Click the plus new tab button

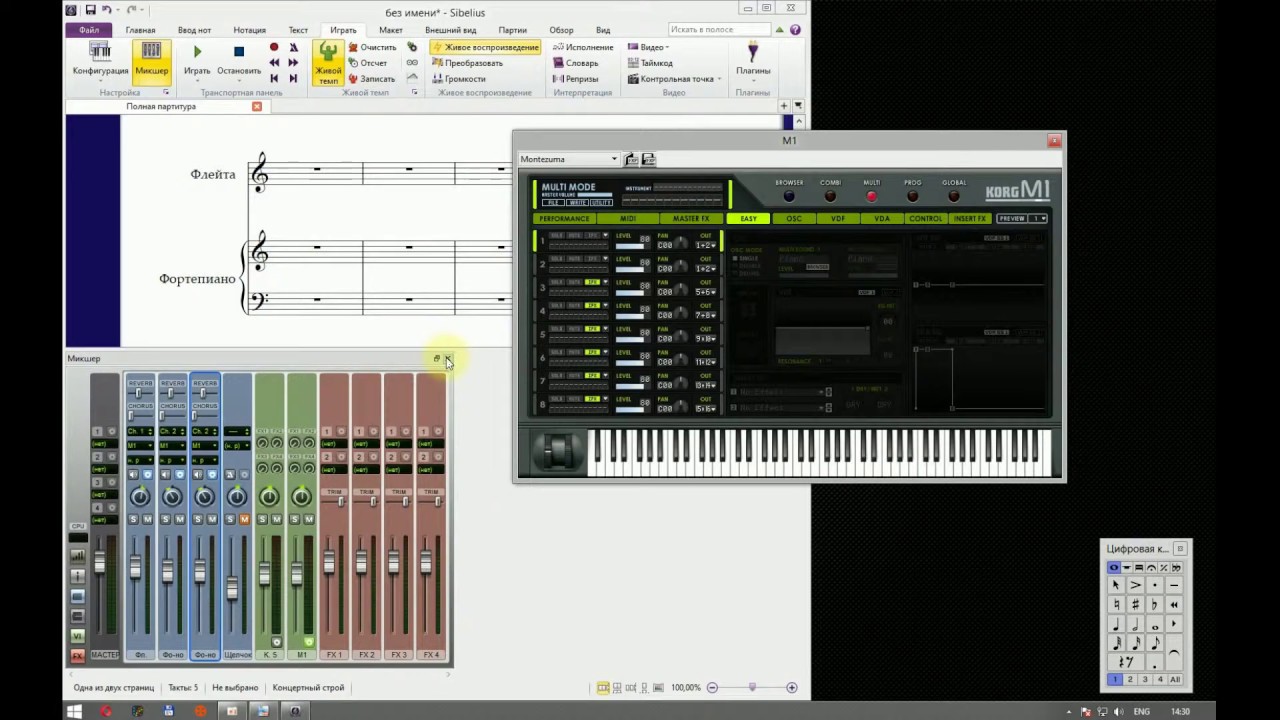pyautogui.click(x=785, y=106)
